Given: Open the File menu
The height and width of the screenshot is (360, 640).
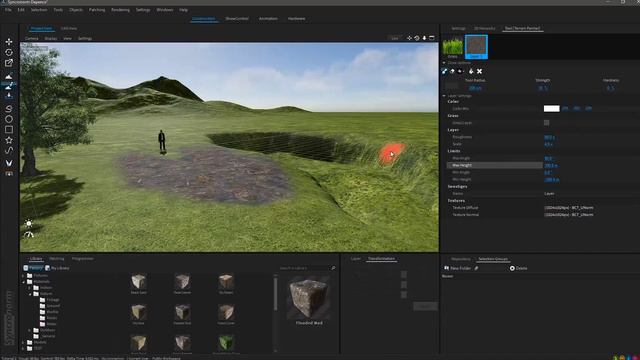Looking at the screenshot, I should [x=8, y=10].
